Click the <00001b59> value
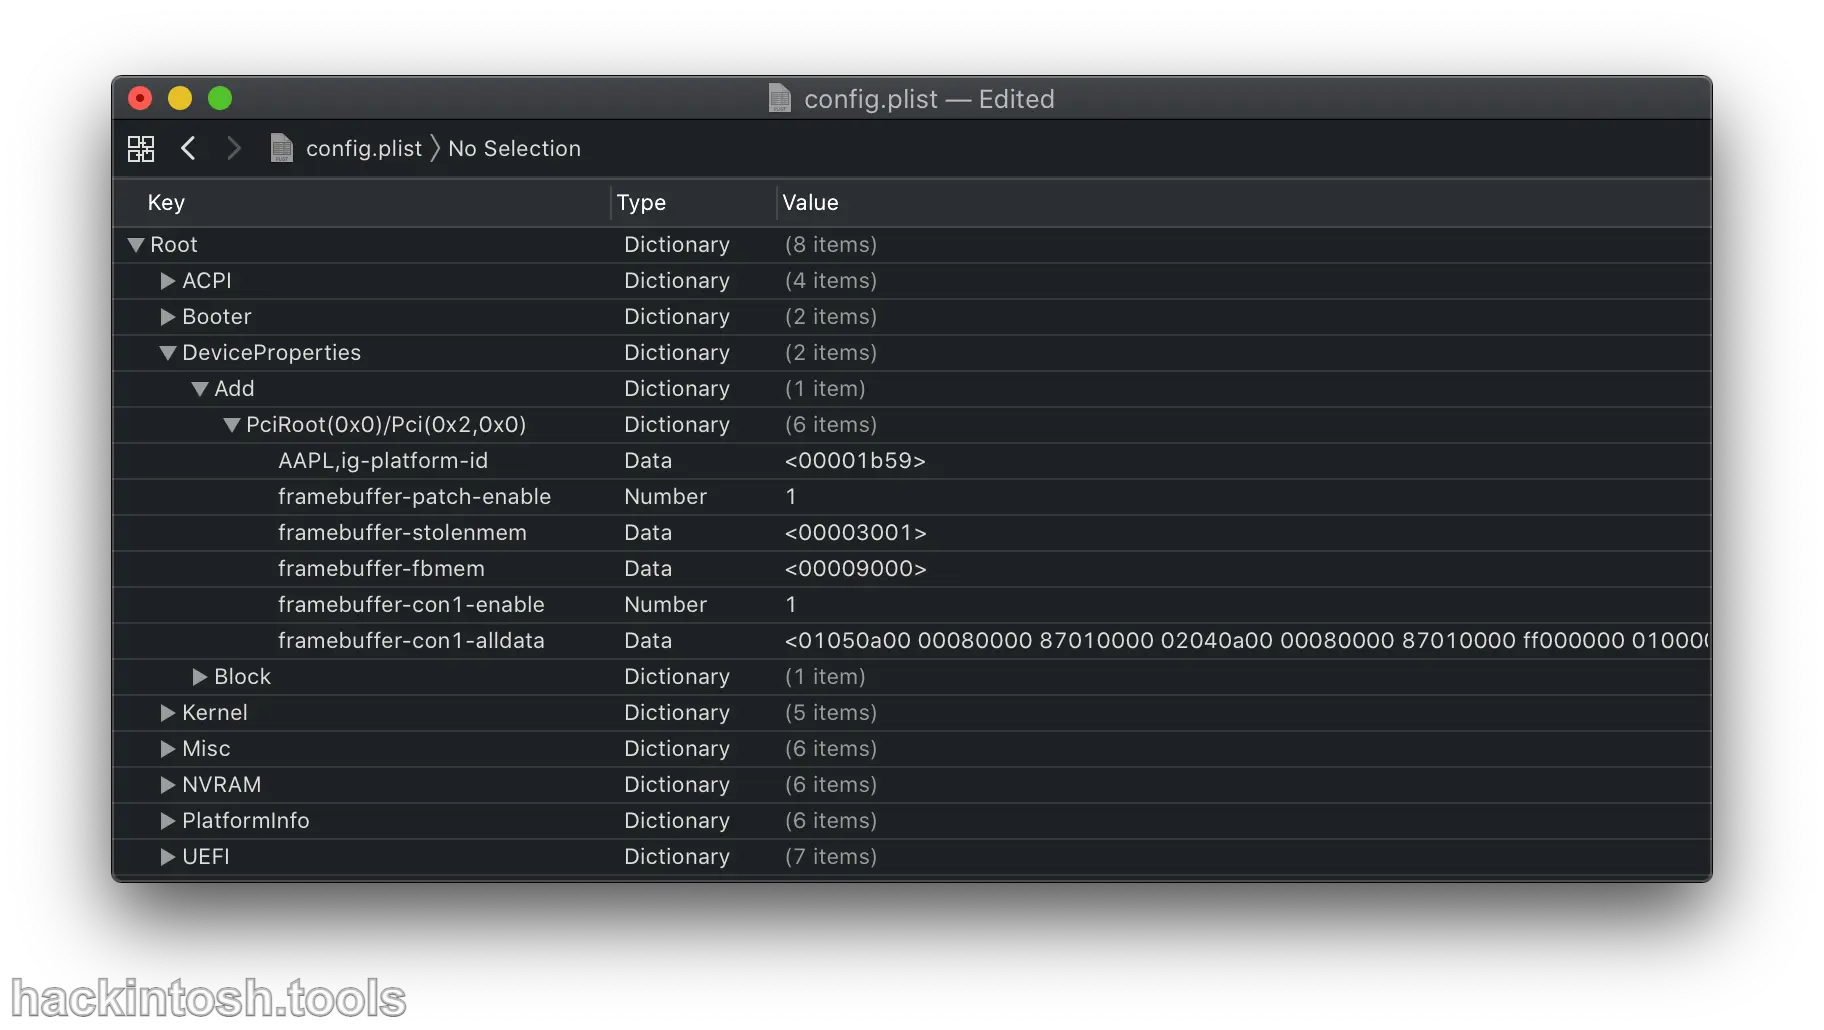 (x=855, y=461)
